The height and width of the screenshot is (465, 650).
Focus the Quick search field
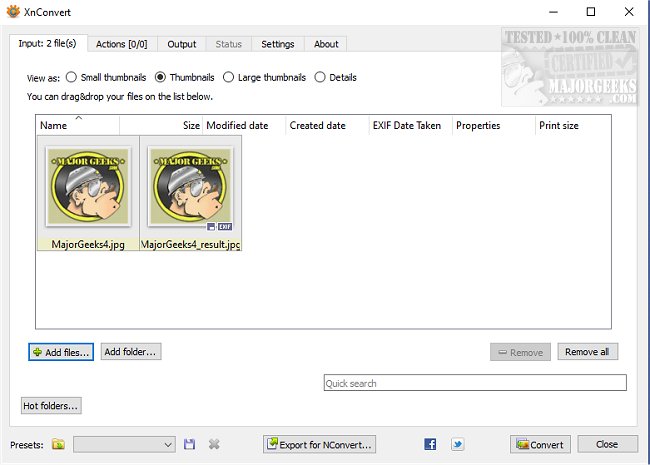pyautogui.click(x=475, y=383)
